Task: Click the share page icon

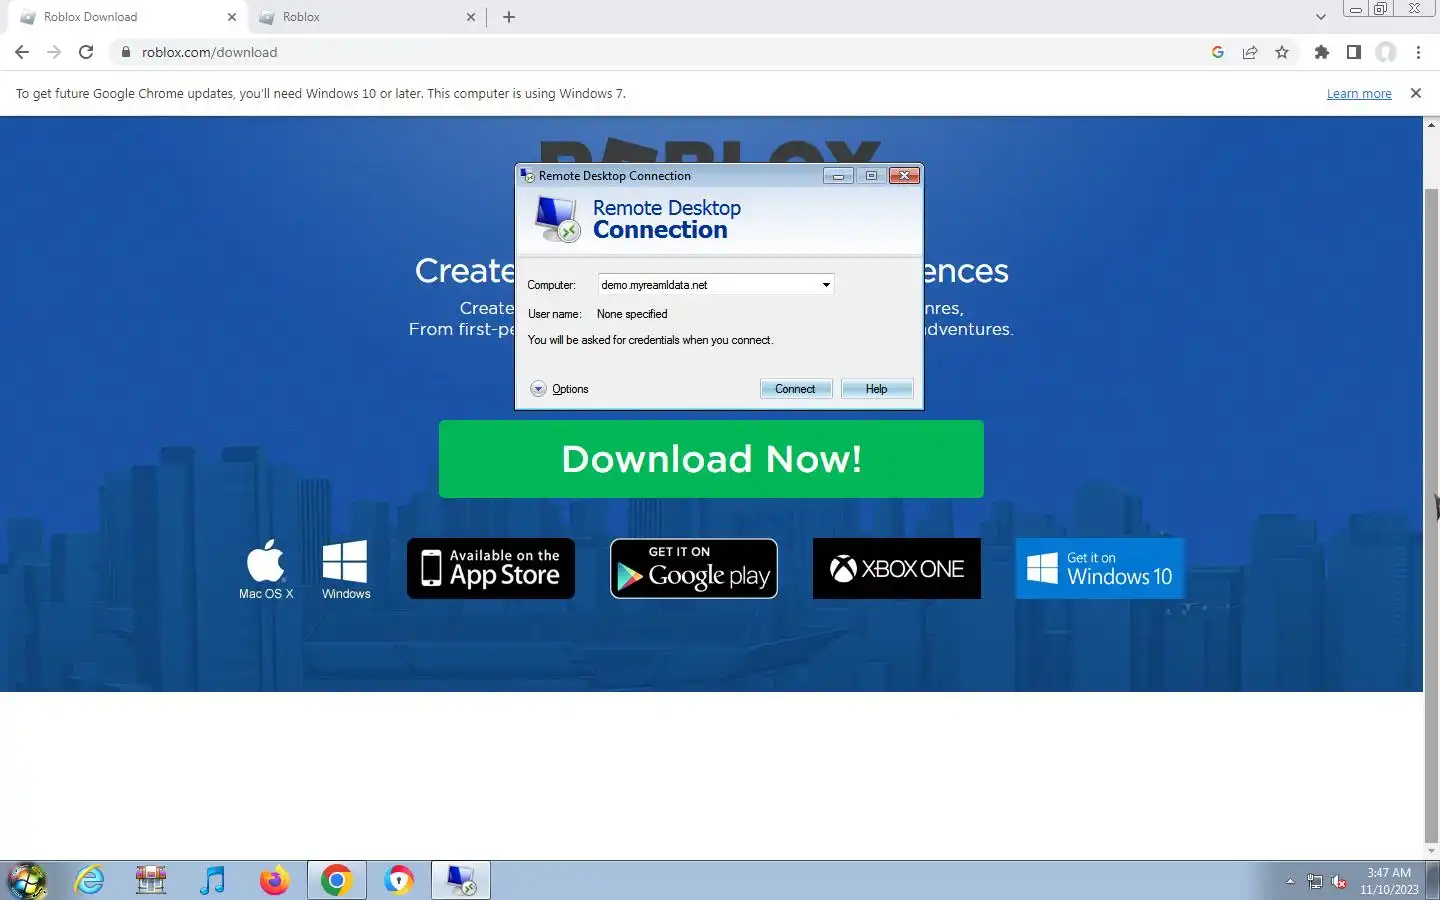Action: [x=1250, y=52]
